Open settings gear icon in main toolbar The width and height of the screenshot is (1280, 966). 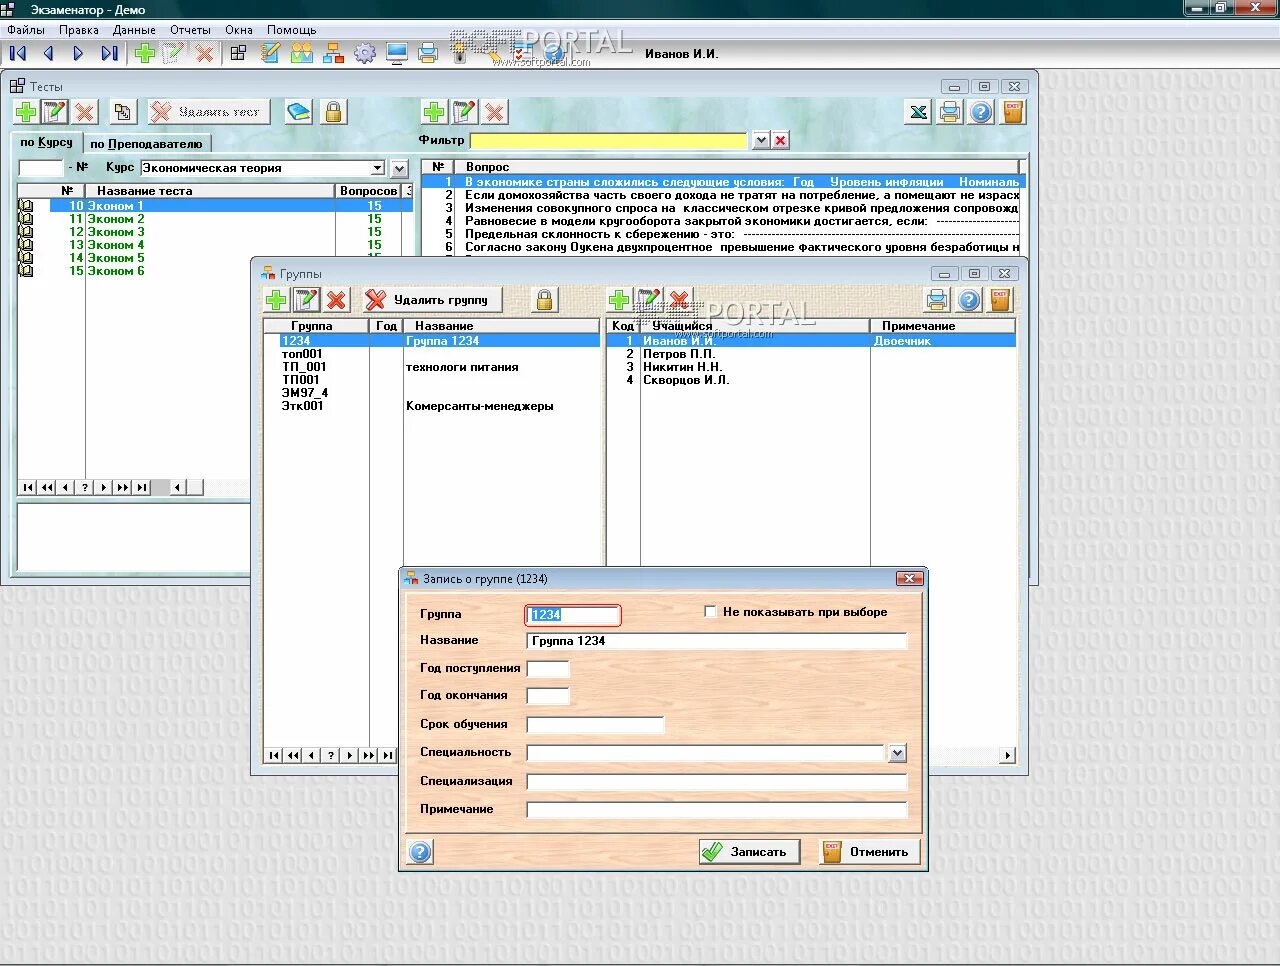[365, 53]
